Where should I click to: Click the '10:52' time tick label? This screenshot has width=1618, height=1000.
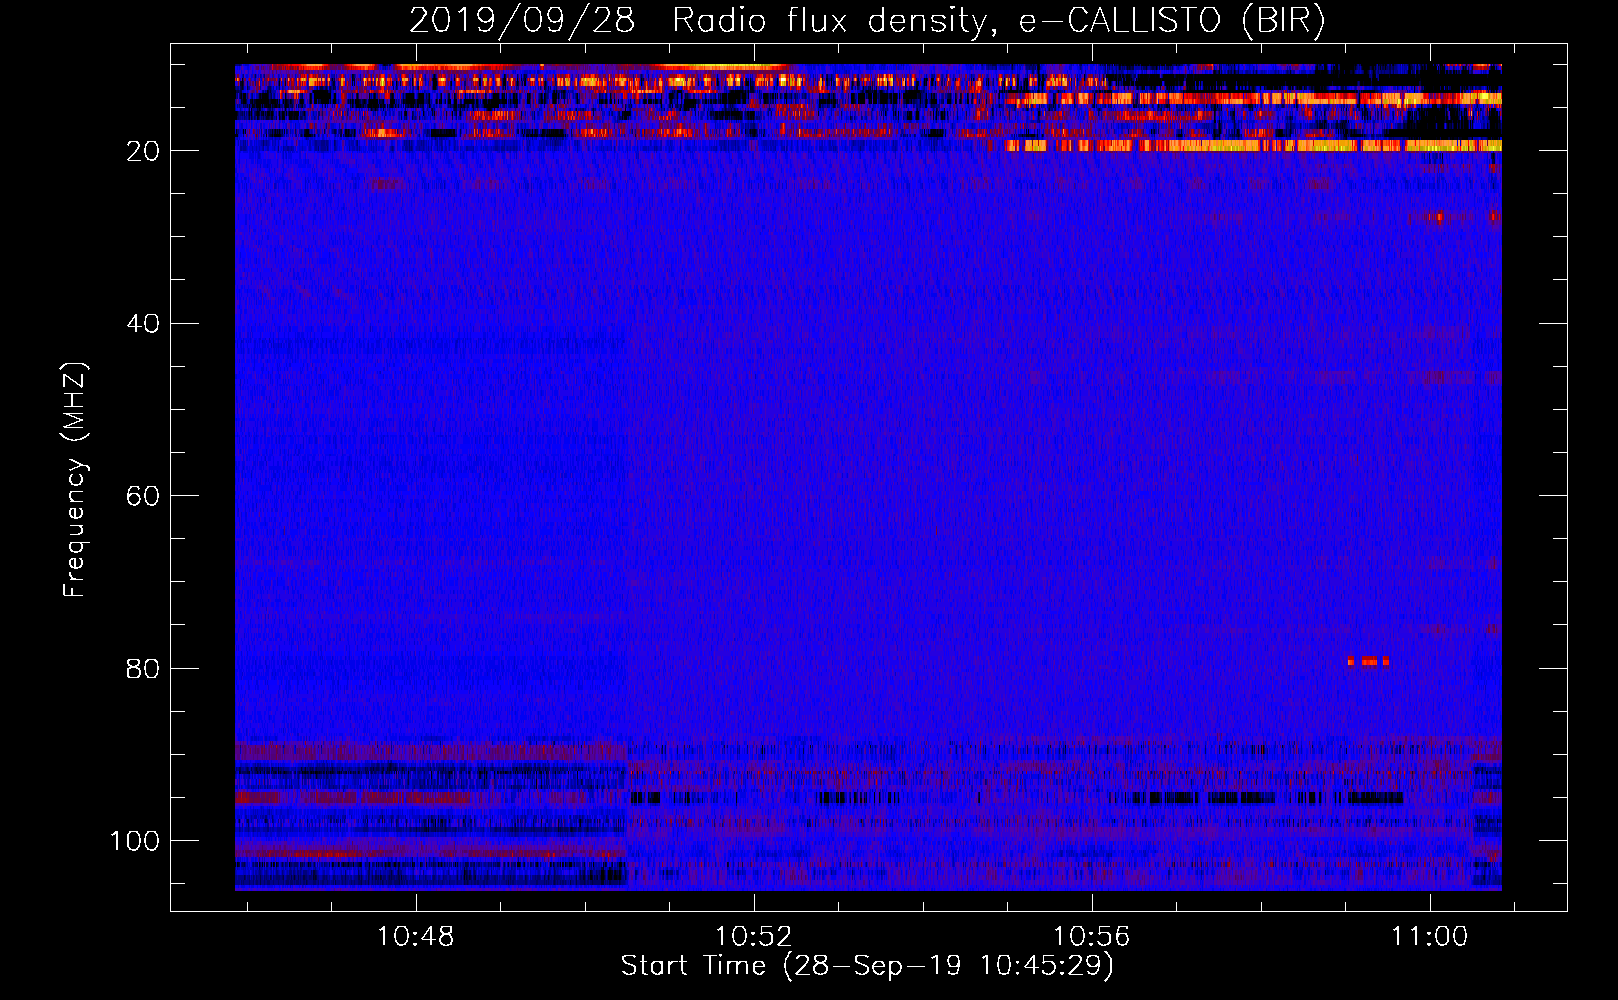[x=753, y=937]
